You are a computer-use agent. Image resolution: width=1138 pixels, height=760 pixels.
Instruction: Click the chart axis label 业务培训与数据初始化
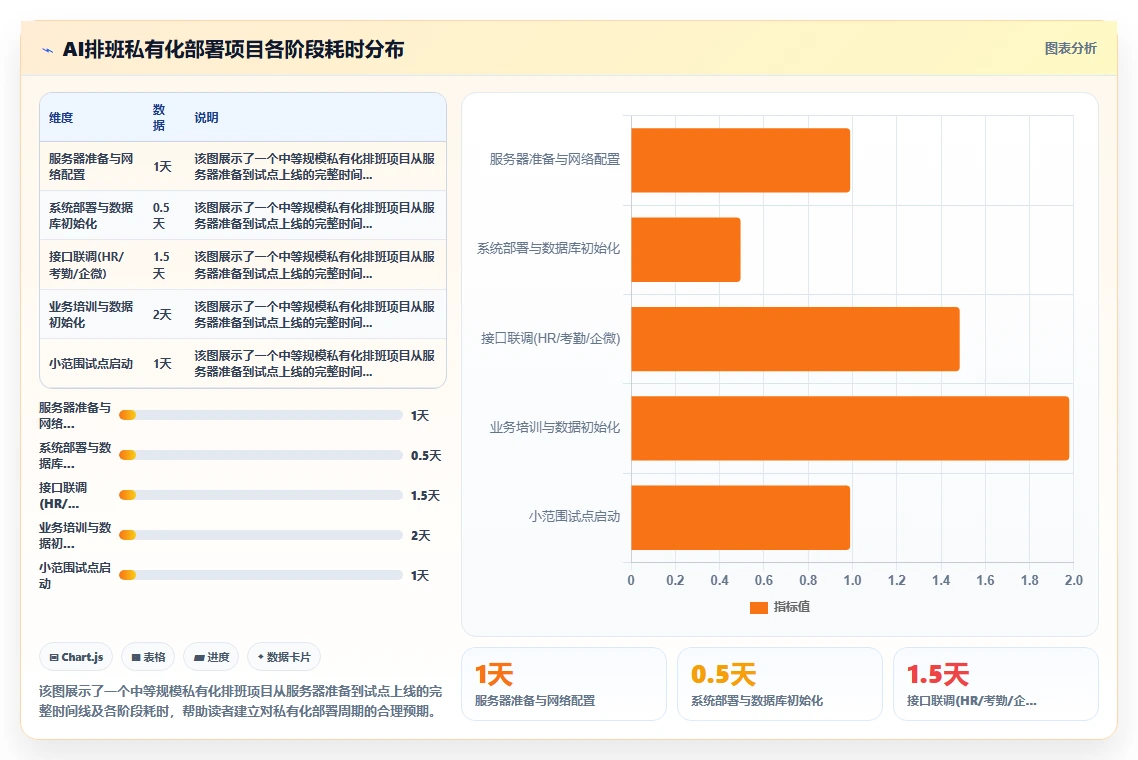[554, 428]
